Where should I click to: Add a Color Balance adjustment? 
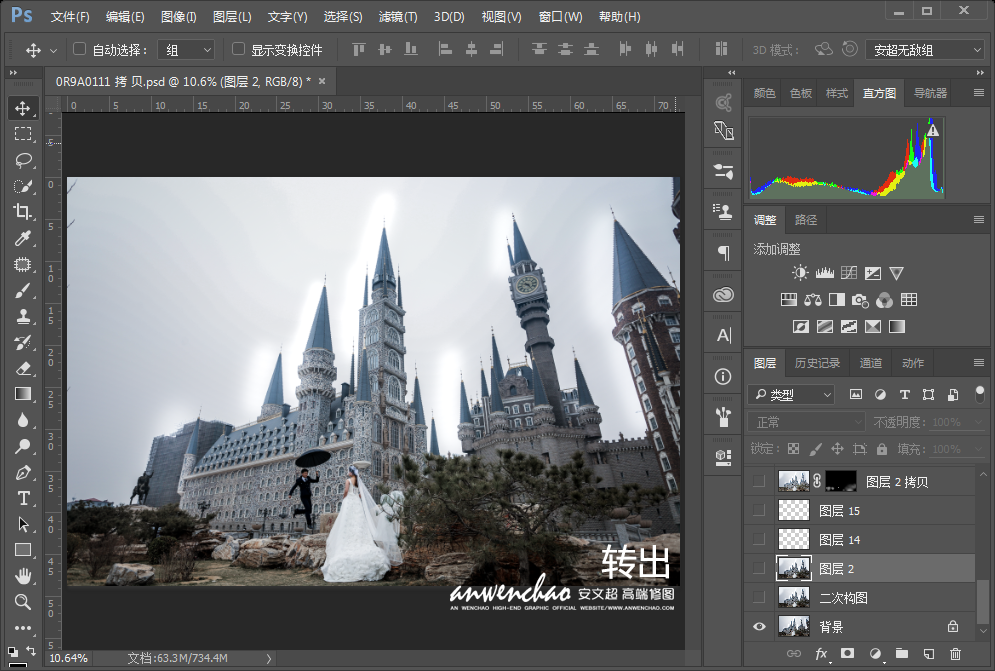click(813, 300)
